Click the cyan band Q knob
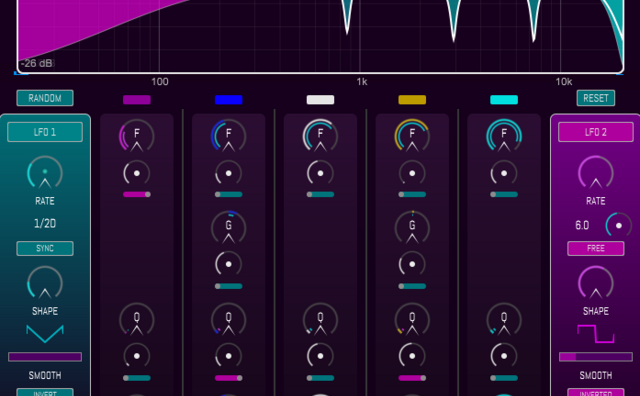This screenshot has width=640, height=396. tap(504, 319)
